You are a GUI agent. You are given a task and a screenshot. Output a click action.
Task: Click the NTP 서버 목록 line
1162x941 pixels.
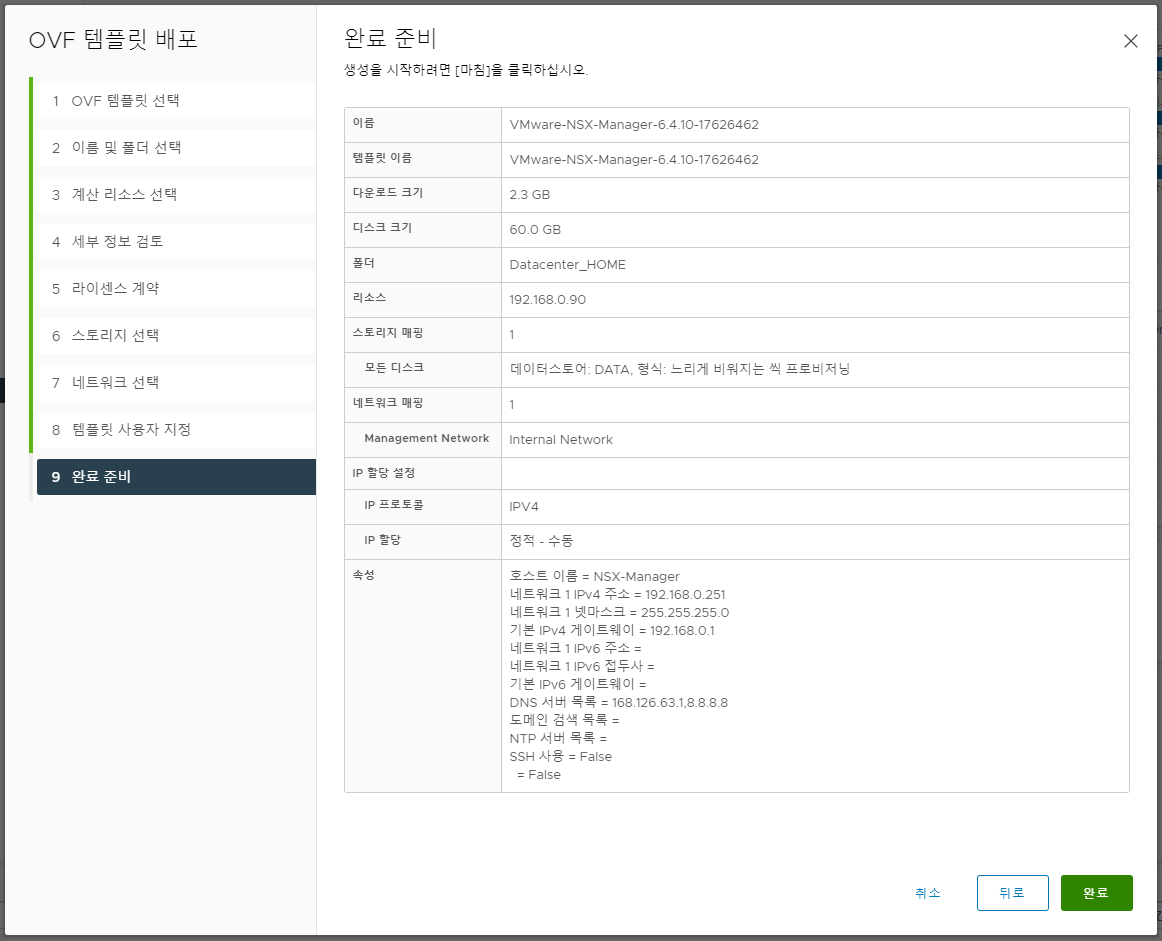click(x=558, y=739)
